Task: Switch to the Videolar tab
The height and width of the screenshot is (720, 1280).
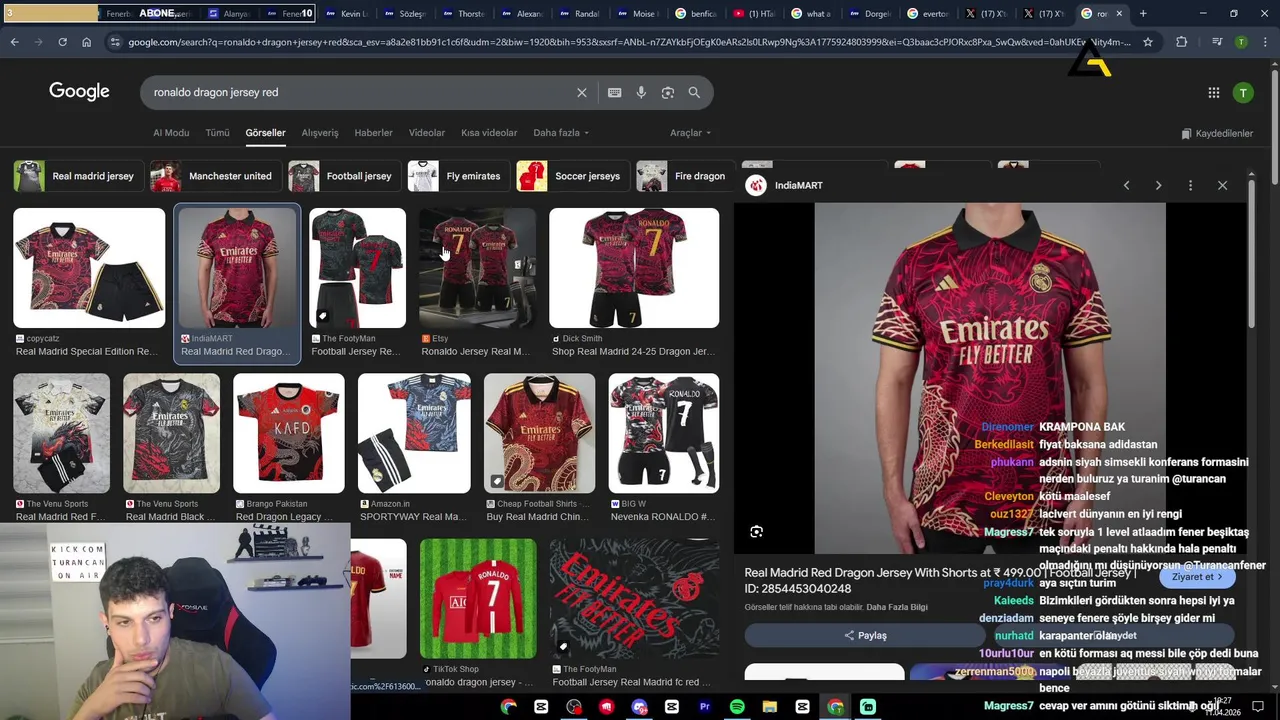Action: tap(427, 133)
